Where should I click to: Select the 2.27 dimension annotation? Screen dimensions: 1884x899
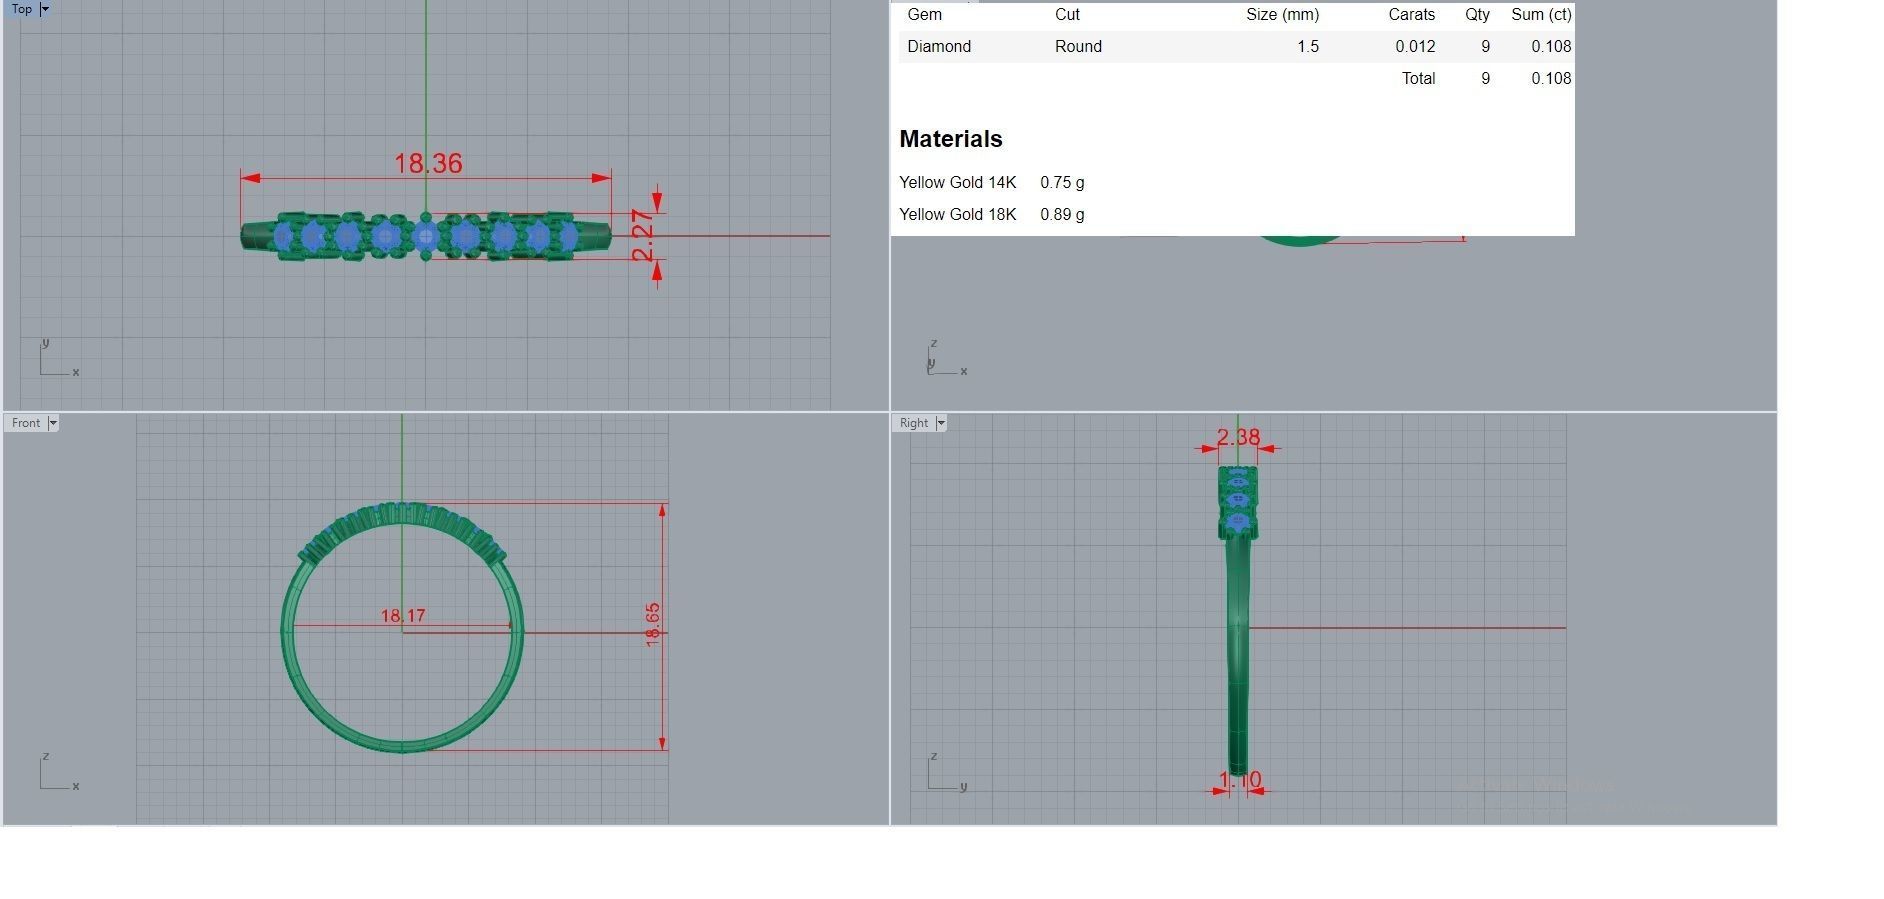tap(643, 235)
